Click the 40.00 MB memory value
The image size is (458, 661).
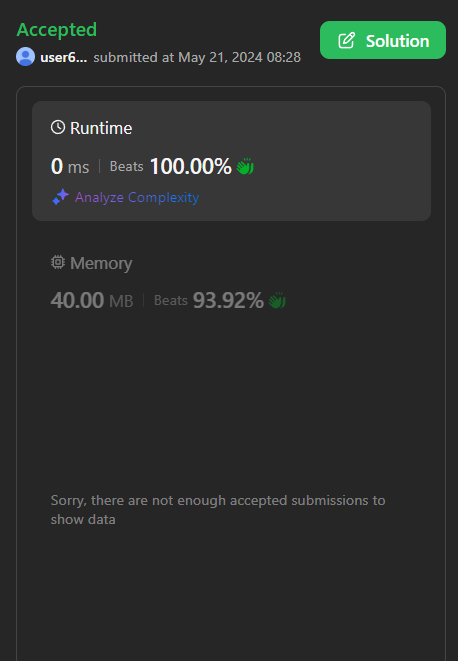pyautogui.click(x=92, y=301)
